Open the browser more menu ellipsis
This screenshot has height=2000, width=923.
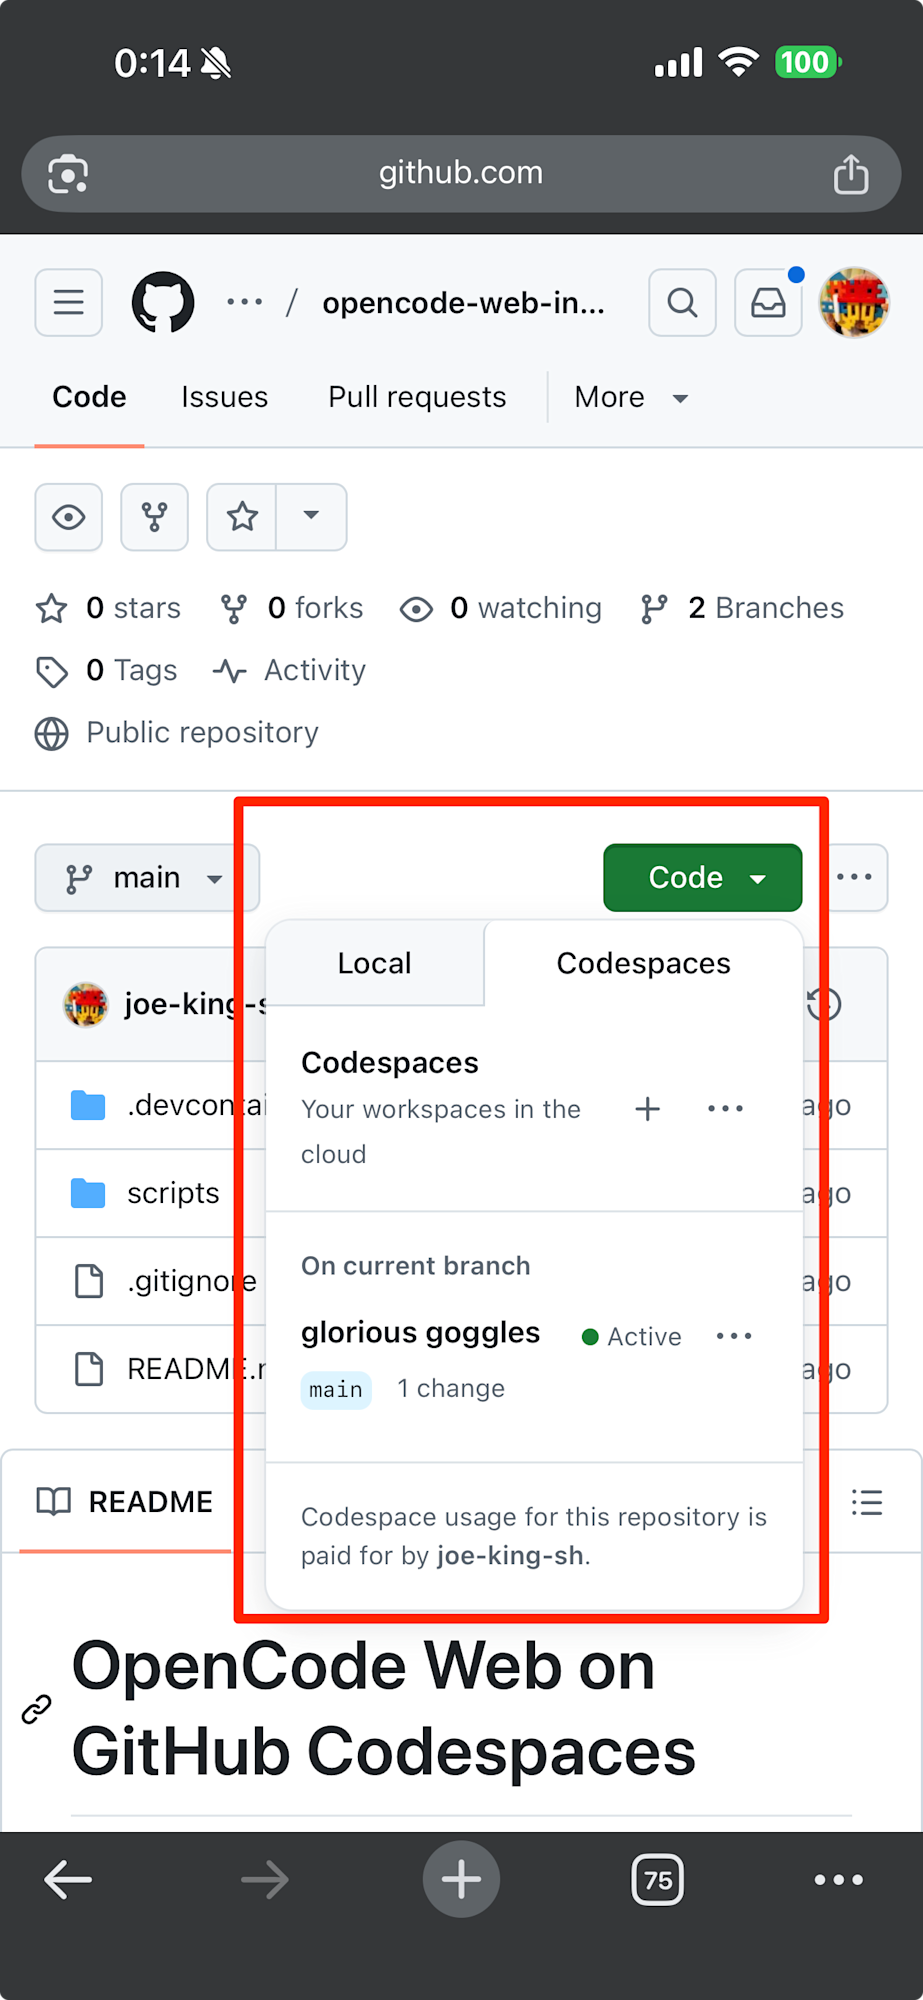coord(838,1880)
